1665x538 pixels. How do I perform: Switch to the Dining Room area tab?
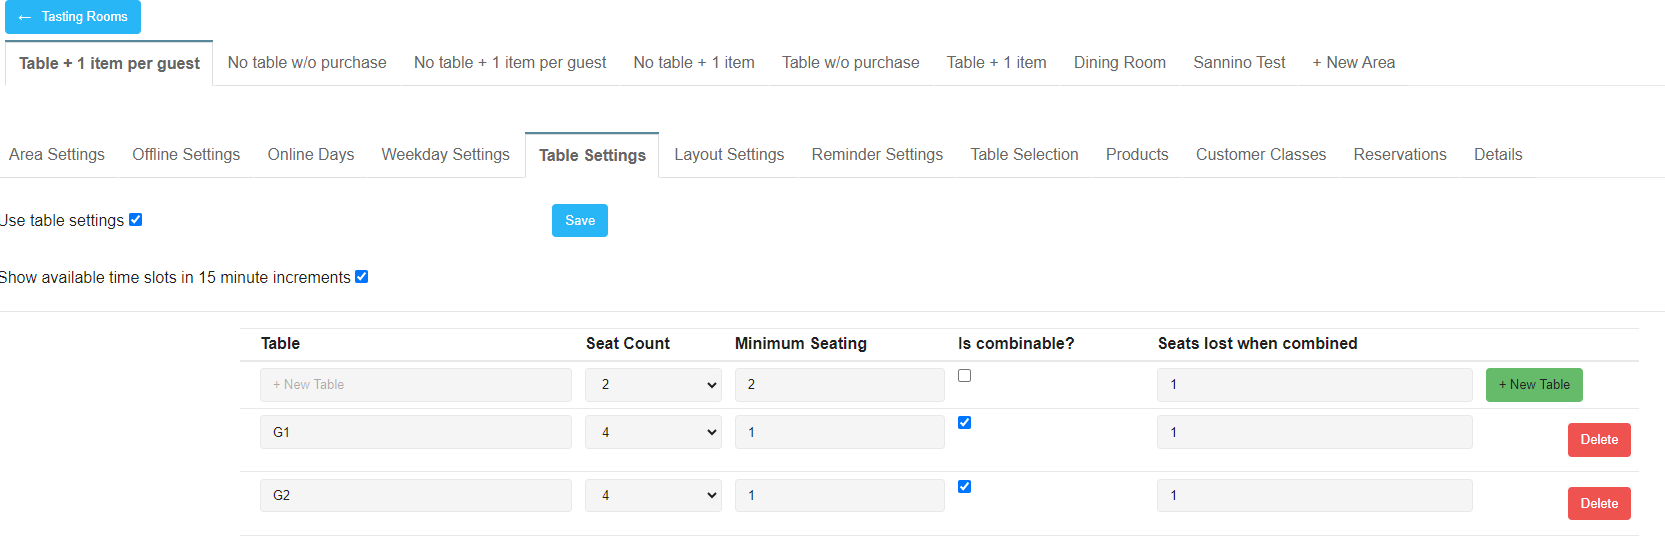pos(1119,63)
